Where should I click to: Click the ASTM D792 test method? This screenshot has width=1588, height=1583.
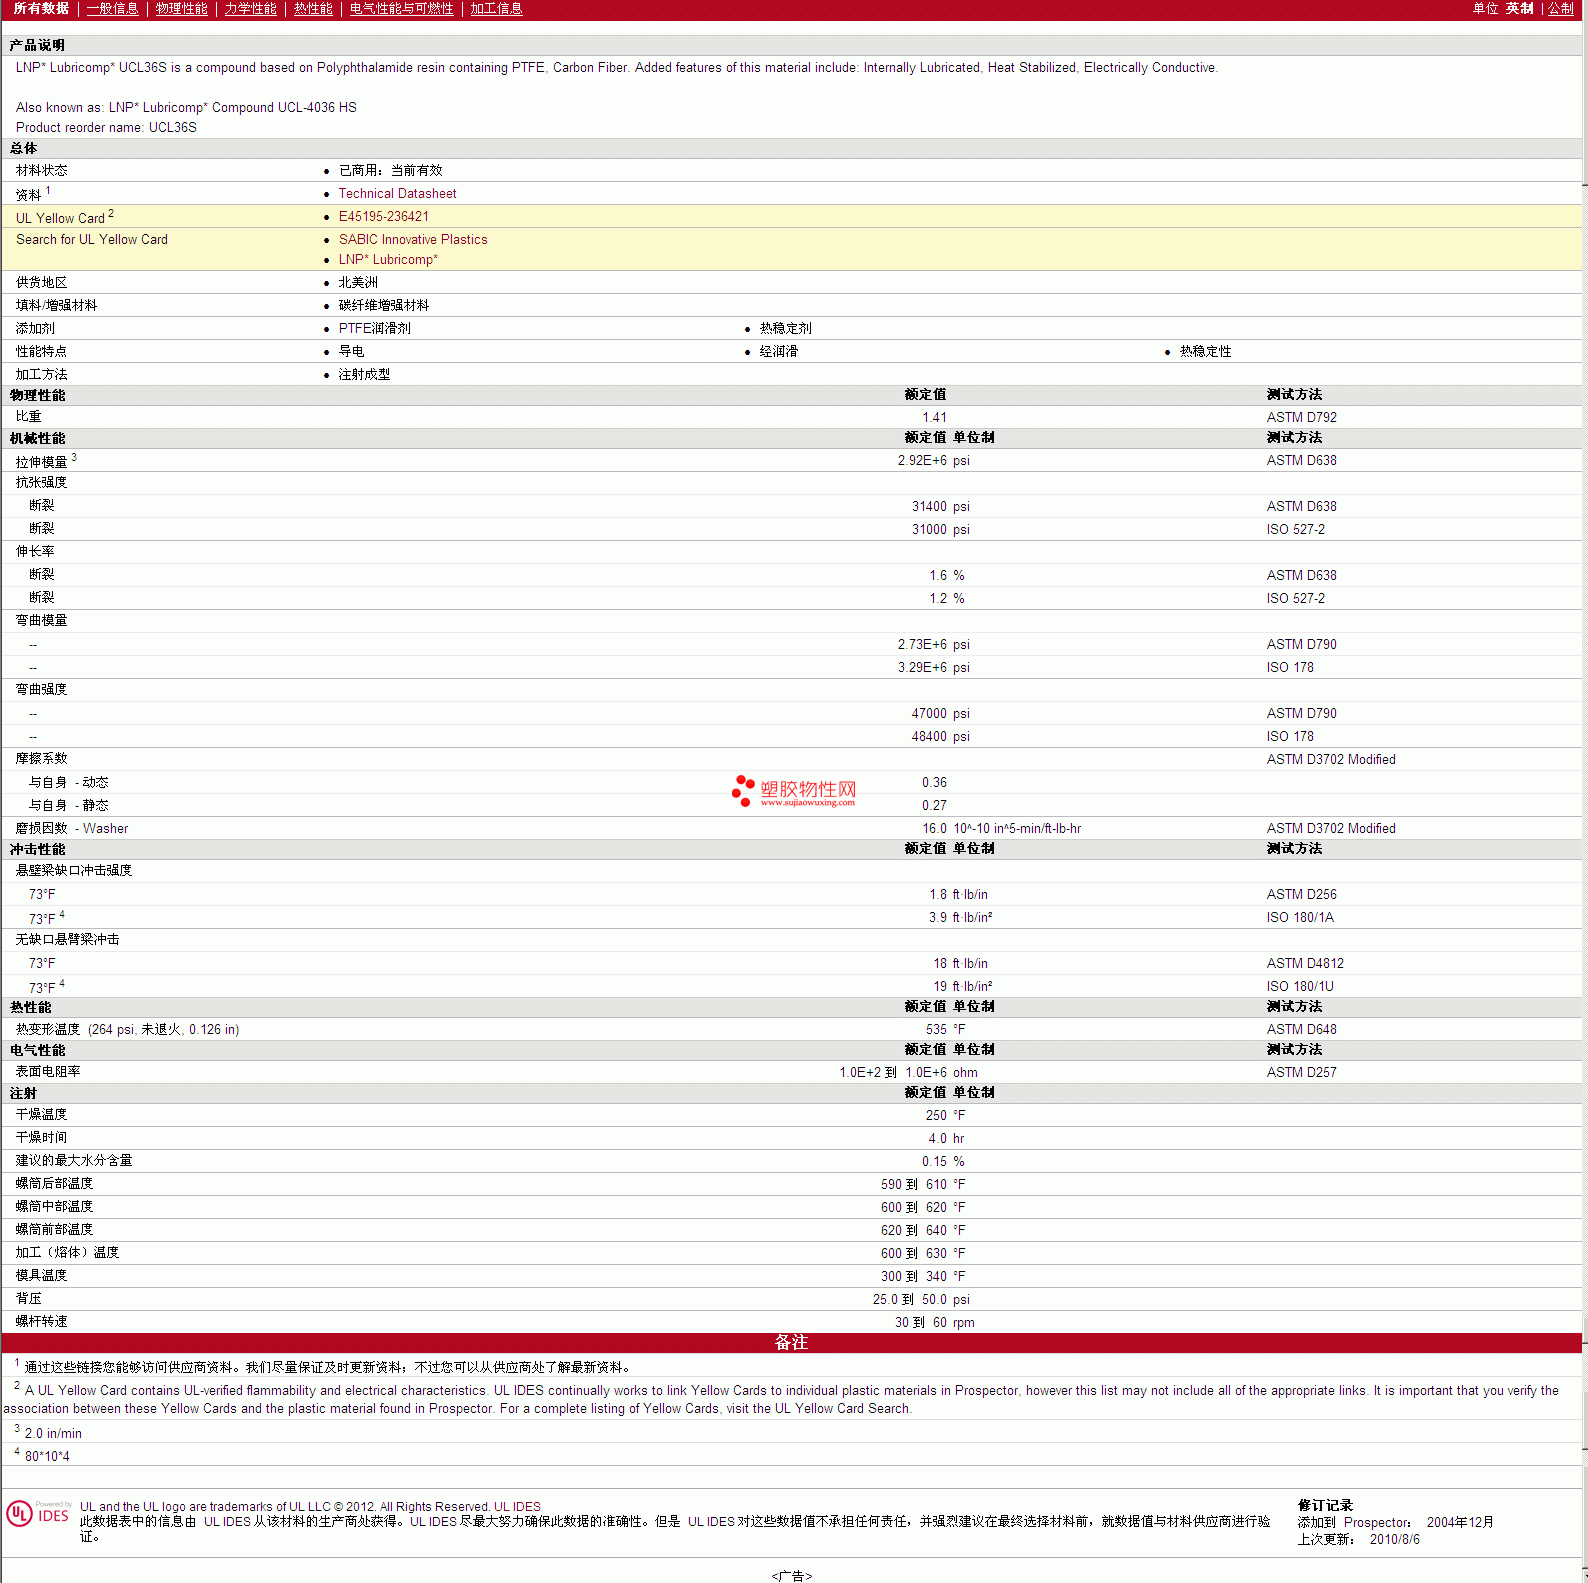(x=1301, y=418)
